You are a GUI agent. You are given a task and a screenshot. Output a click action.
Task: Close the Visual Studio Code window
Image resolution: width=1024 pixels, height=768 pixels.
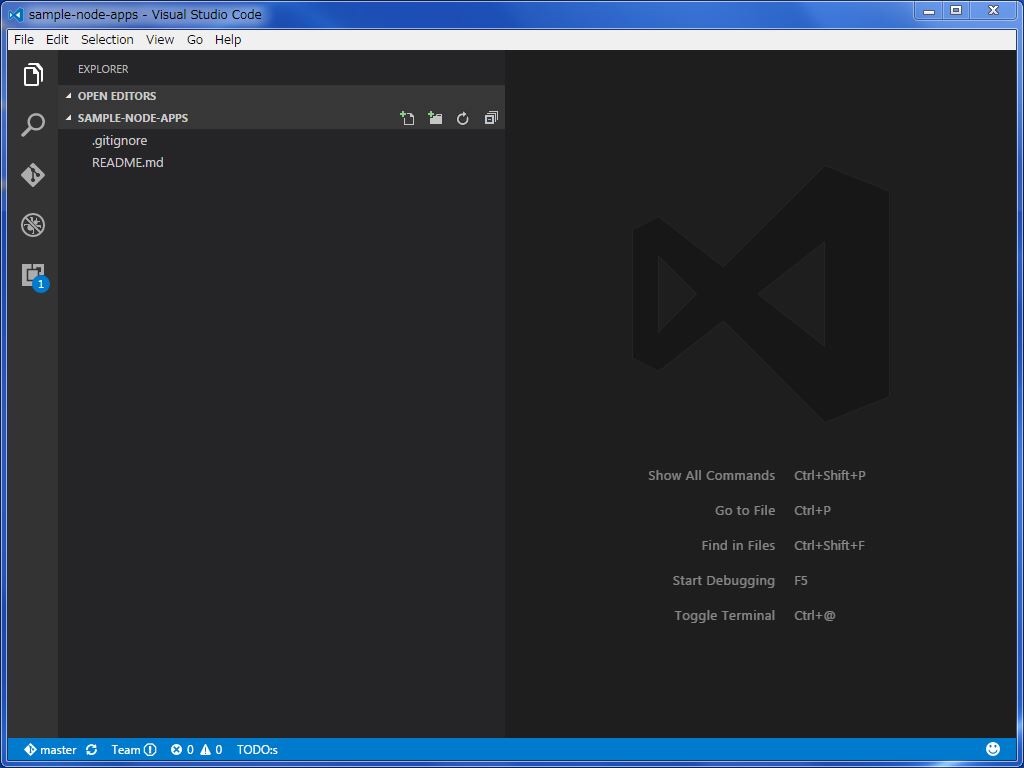point(993,10)
